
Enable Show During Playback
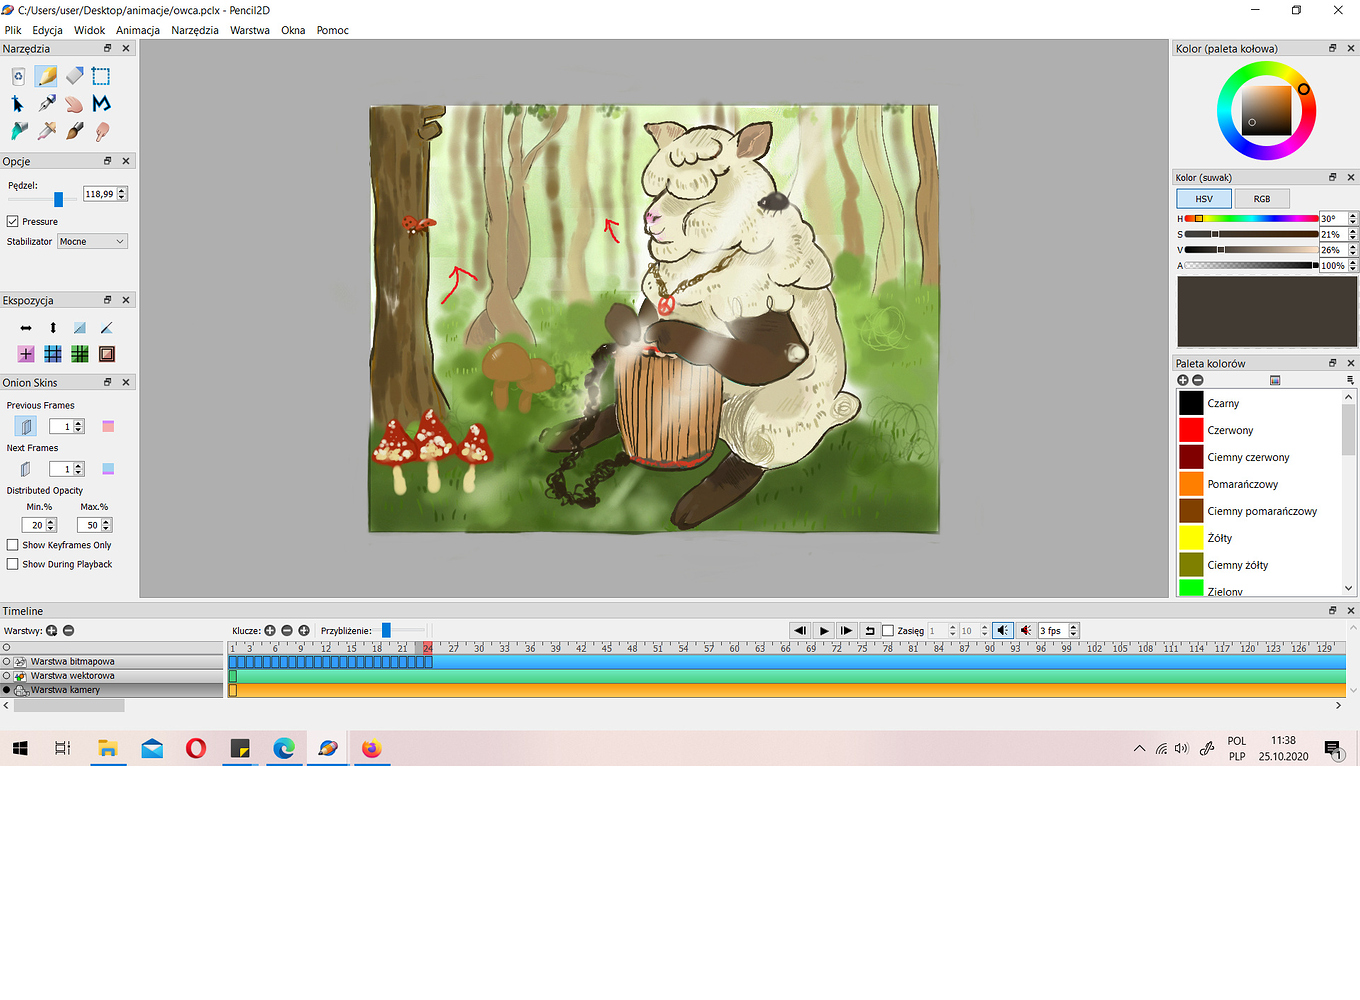[13, 564]
